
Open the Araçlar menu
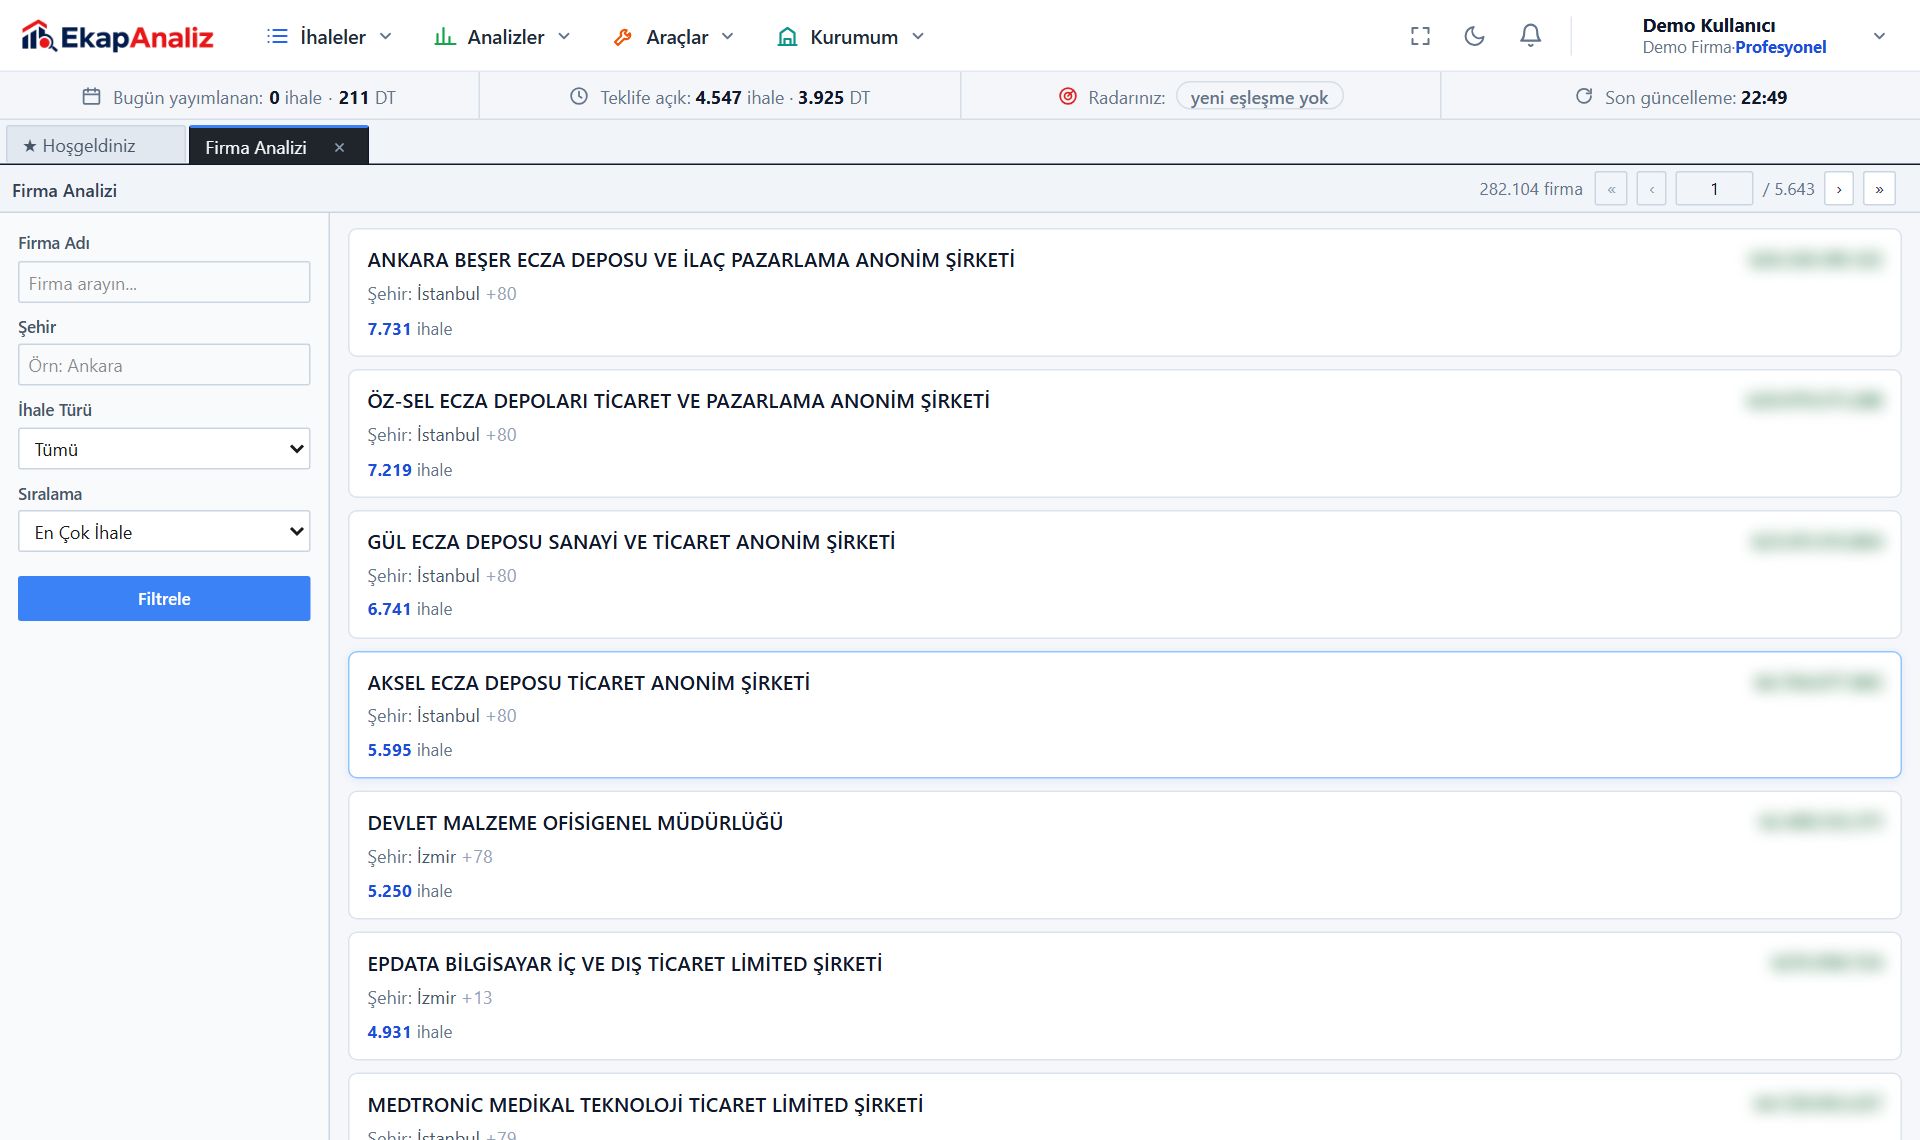675,37
